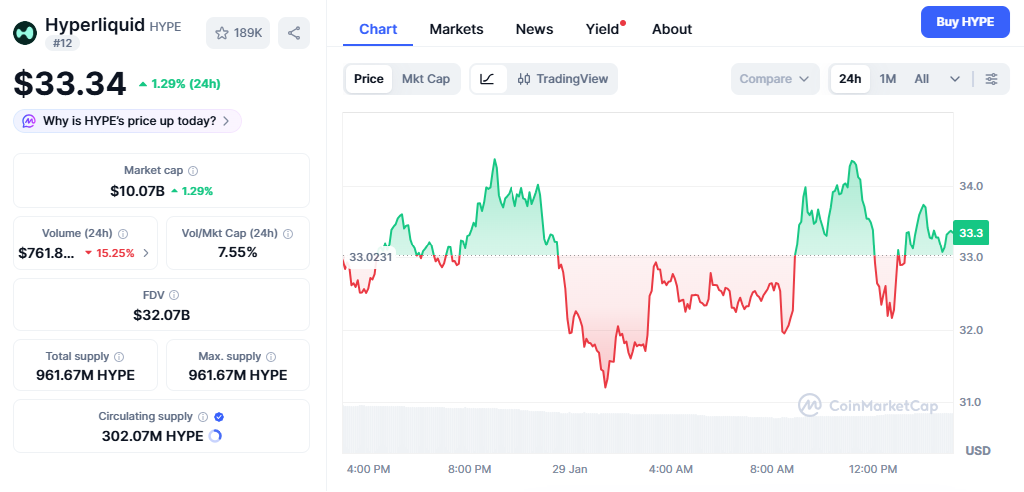Screen dimensions: 1024x492
Task: Expand volume details arrow
Action: point(146,253)
